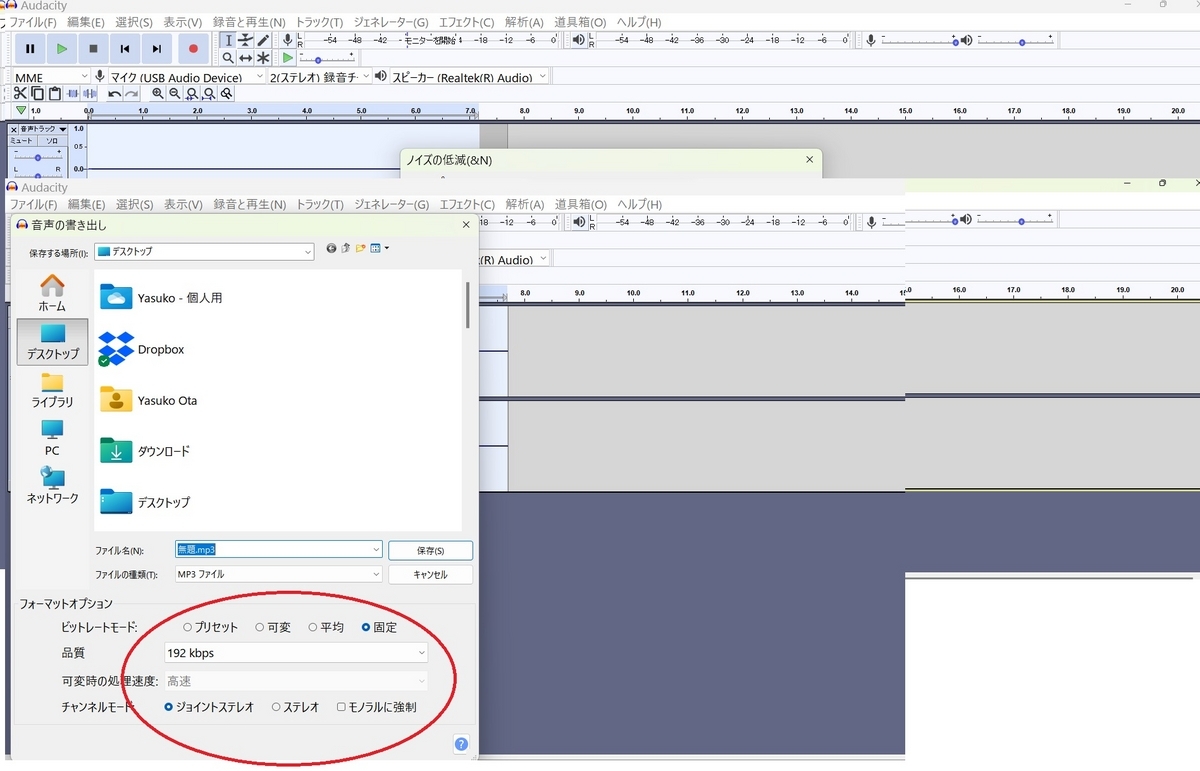Select the pencil Draw tool

(x=263, y=40)
